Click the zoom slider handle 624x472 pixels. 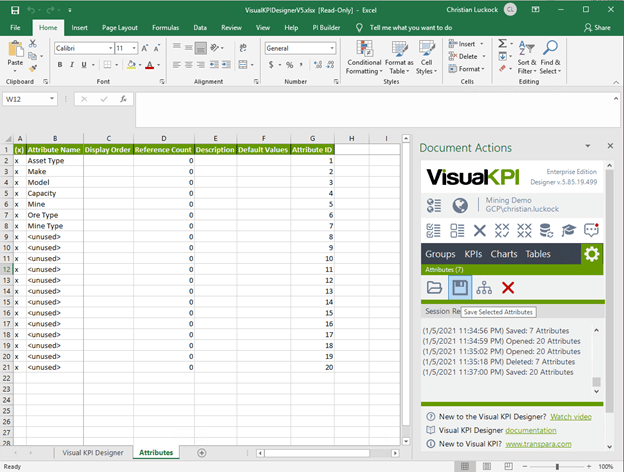pyautogui.click(x=557, y=466)
